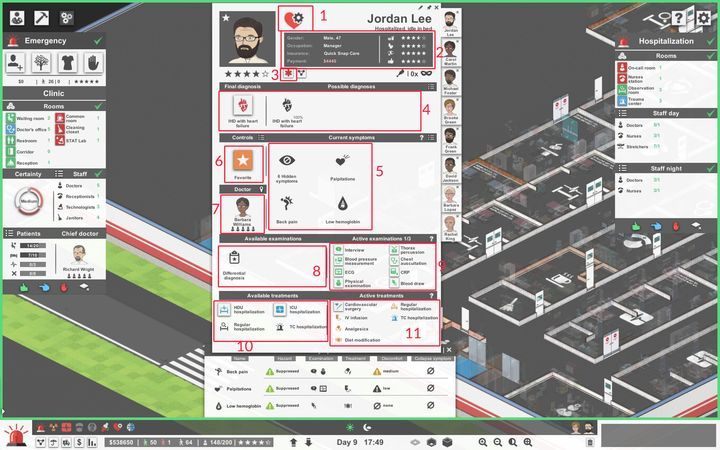The image size is (720, 450).
Task: Click the network graph icon beside the red asterisk
Action: (x=302, y=73)
